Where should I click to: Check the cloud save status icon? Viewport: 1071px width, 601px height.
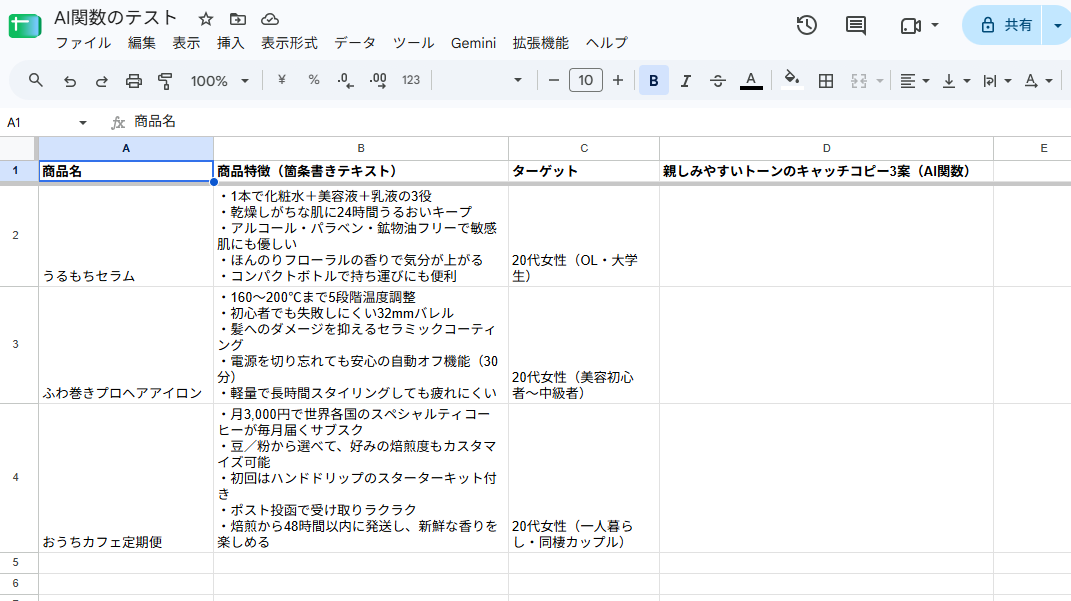click(270, 19)
